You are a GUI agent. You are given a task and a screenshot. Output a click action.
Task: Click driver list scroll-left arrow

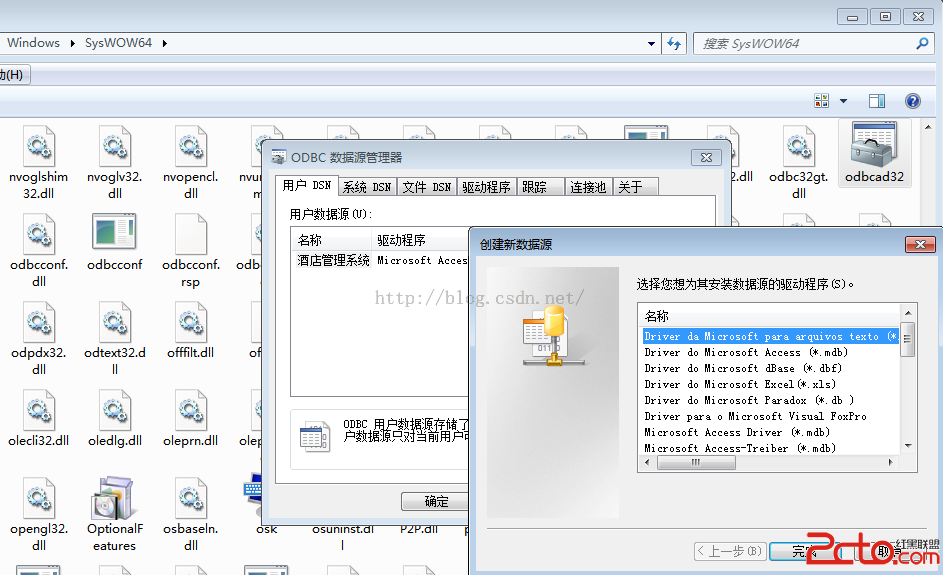point(648,462)
